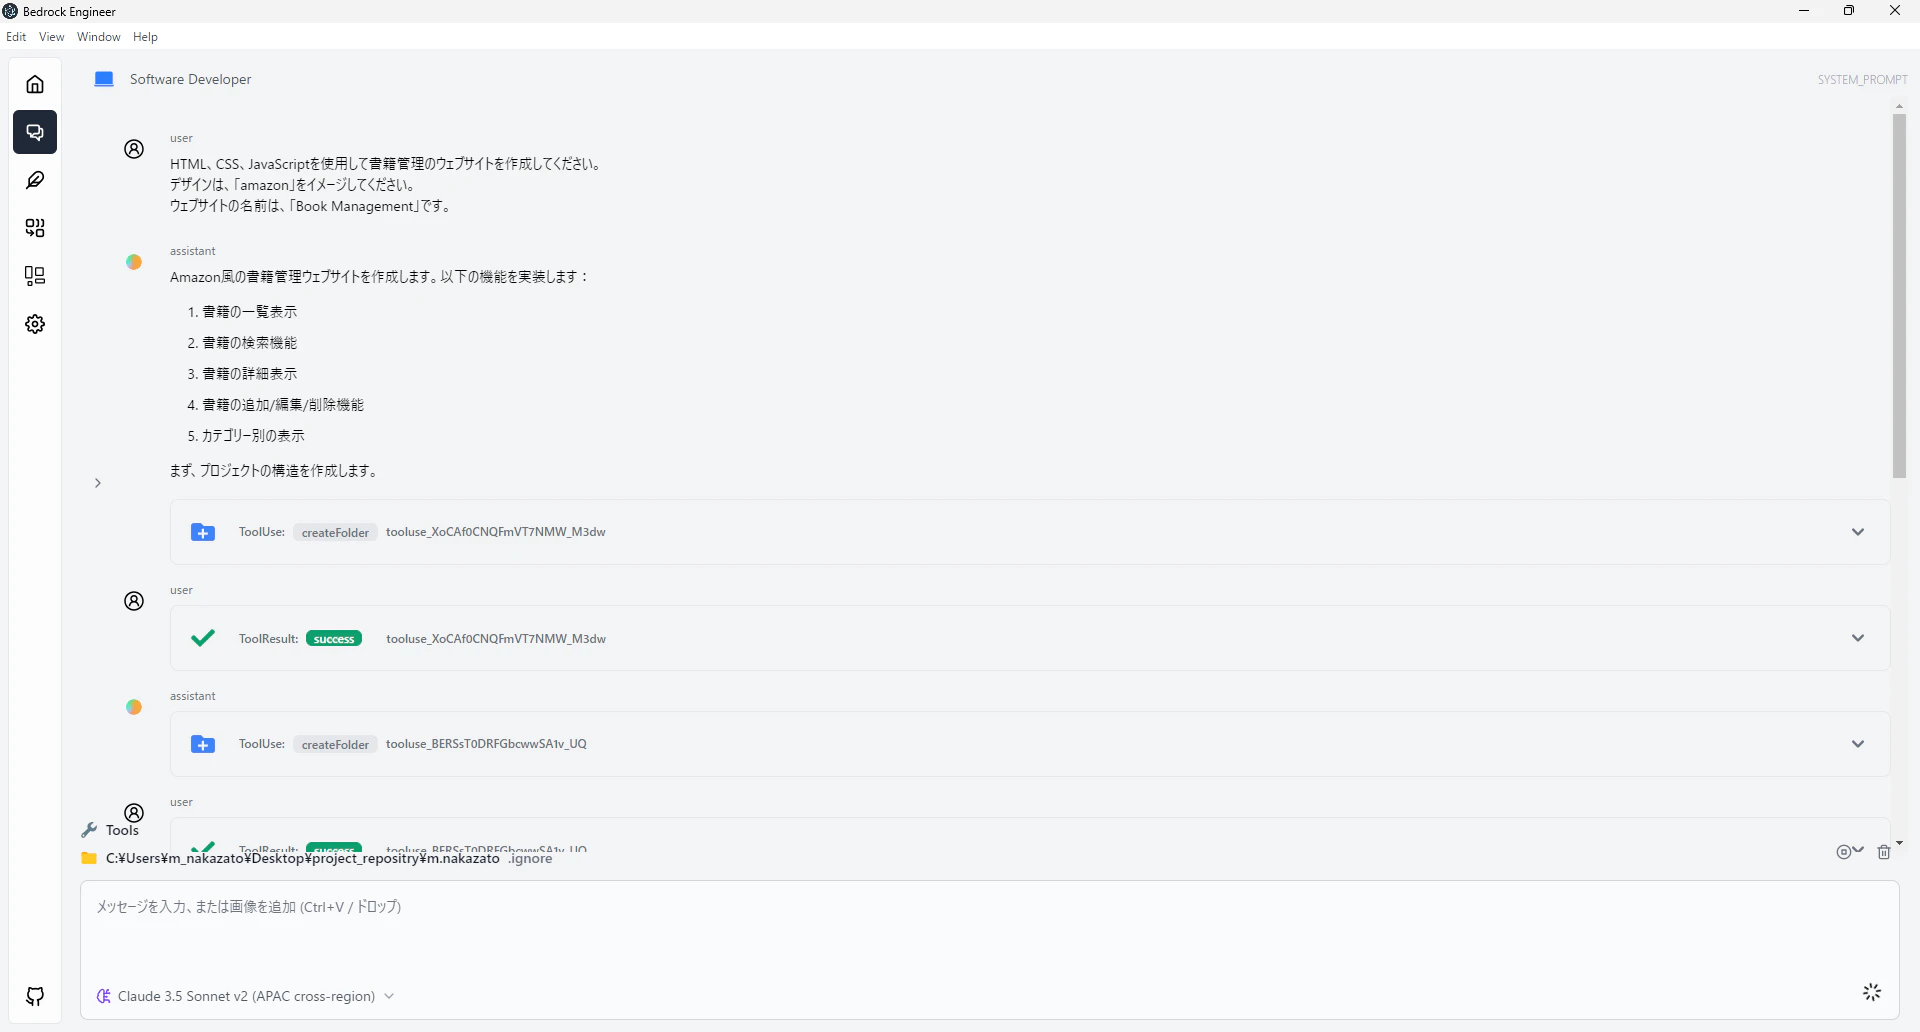Restore down the Bedrock Engineer window
Viewport: 1920px width, 1032px height.
tap(1849, 11)
